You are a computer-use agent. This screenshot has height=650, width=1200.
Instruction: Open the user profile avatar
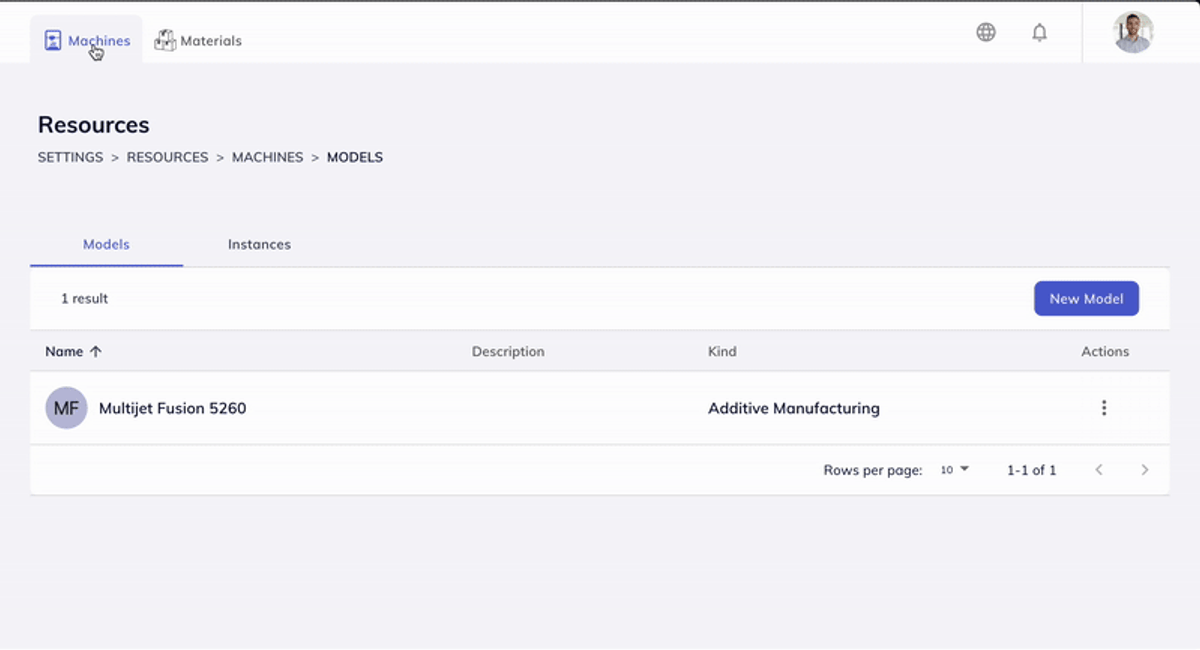coord(1133,32)
